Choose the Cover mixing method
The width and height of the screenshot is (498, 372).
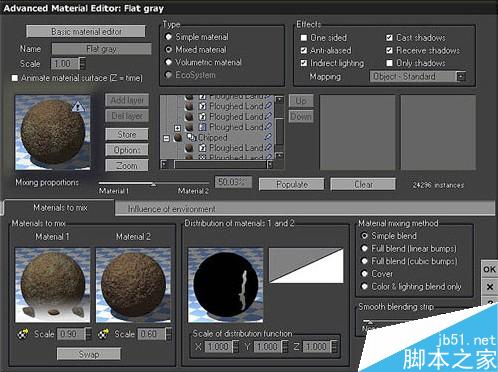[365, 274]
